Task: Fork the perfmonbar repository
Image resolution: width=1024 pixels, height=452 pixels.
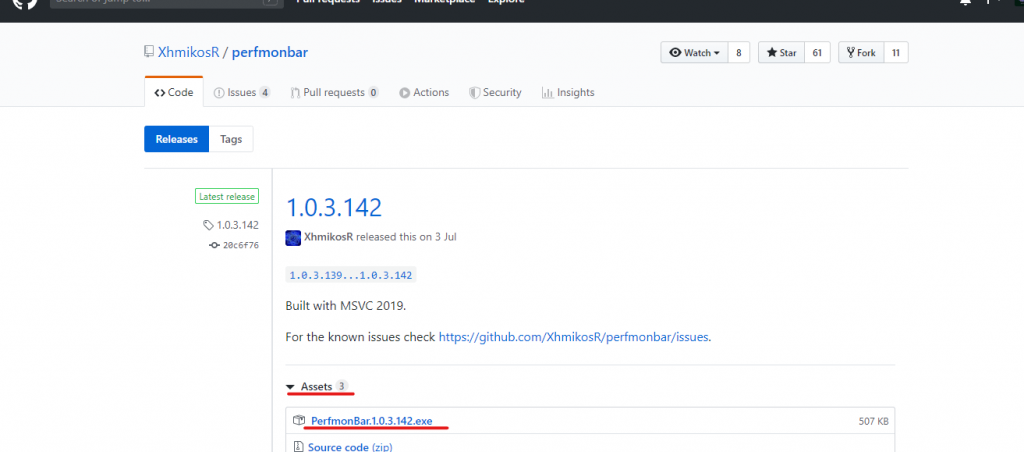Action: click(861, 52)
